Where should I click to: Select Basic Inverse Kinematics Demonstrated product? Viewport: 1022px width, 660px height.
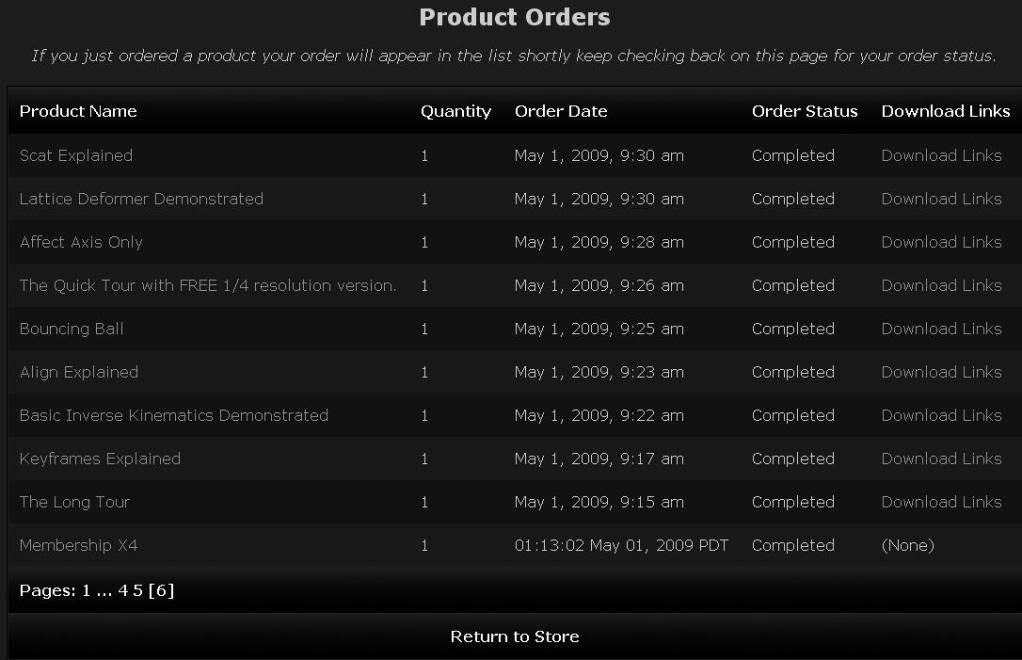pos(174,416)
